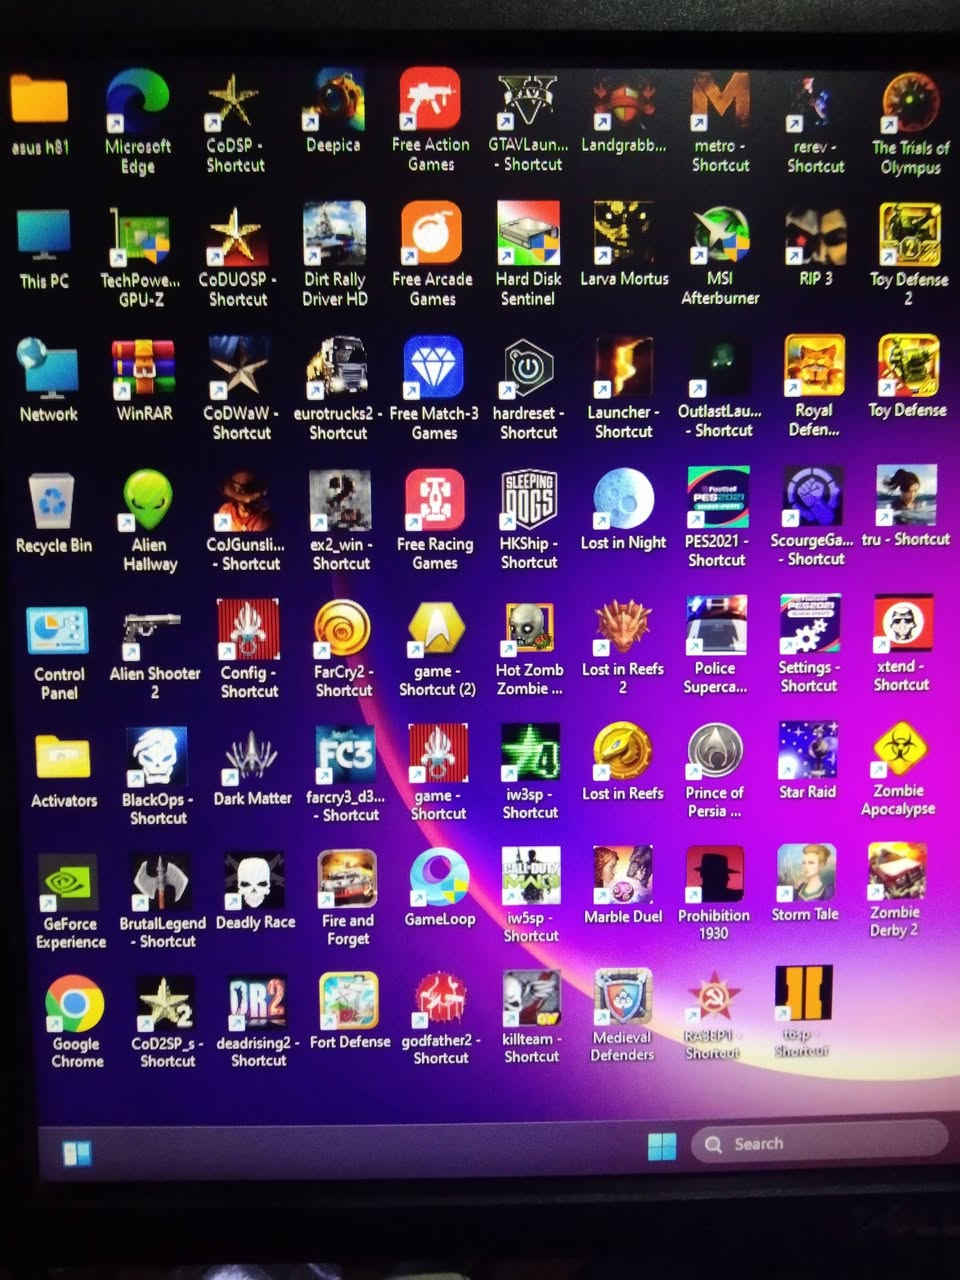The image size is (960, 1280).
Task: Select the Fire and Forget icon
Action: click(347, 879)
